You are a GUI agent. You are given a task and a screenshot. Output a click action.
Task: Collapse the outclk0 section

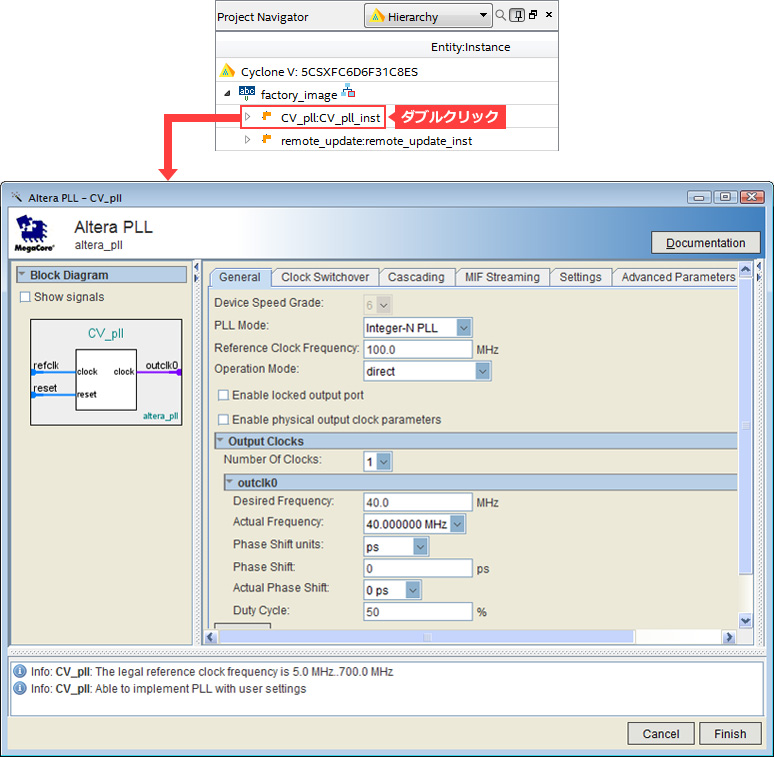point(230,482)
